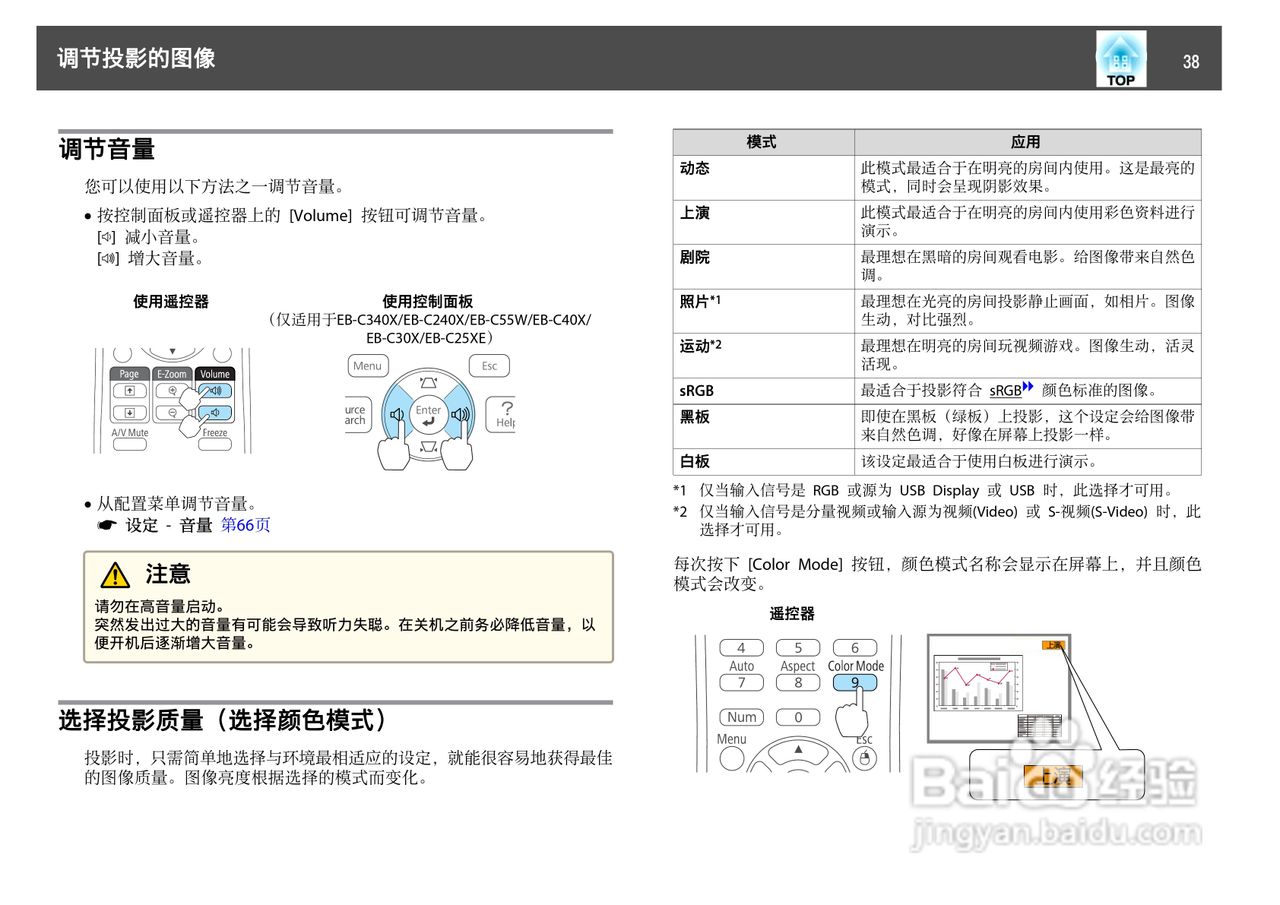The height and width of the screenshot is (905, 1280).
Task: Toggle the Num button on remote keypad
Action: 741,718
